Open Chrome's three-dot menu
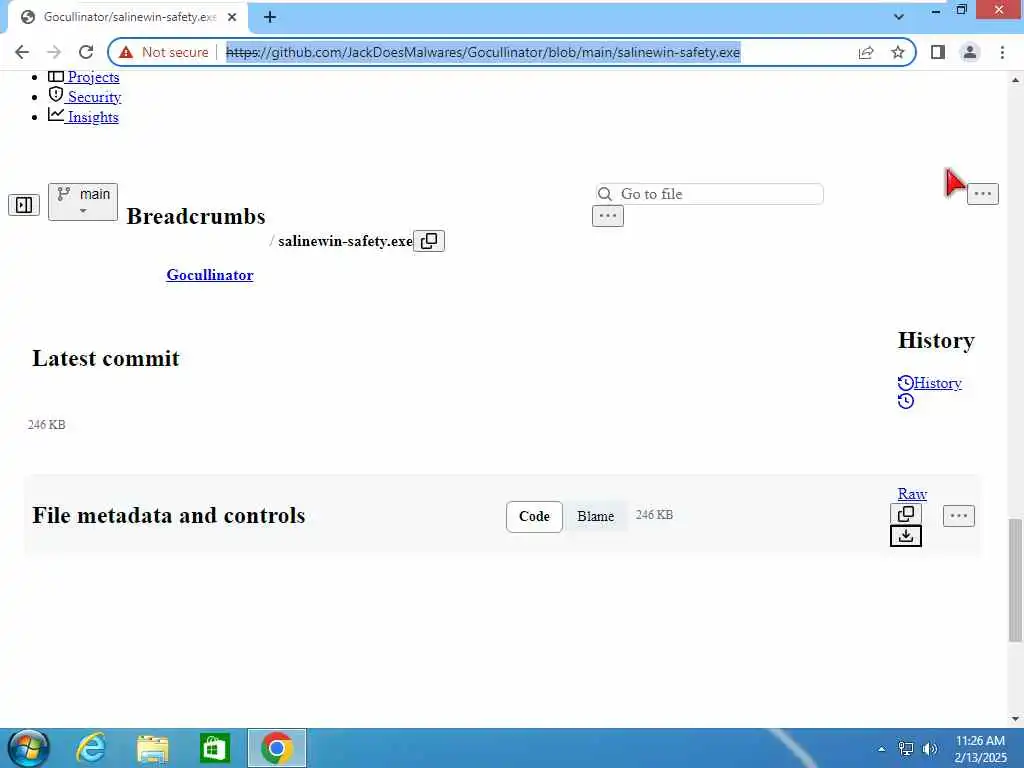Image resolution: width=1024 pixels, height=768 pixels. [x=1002, y=52]
